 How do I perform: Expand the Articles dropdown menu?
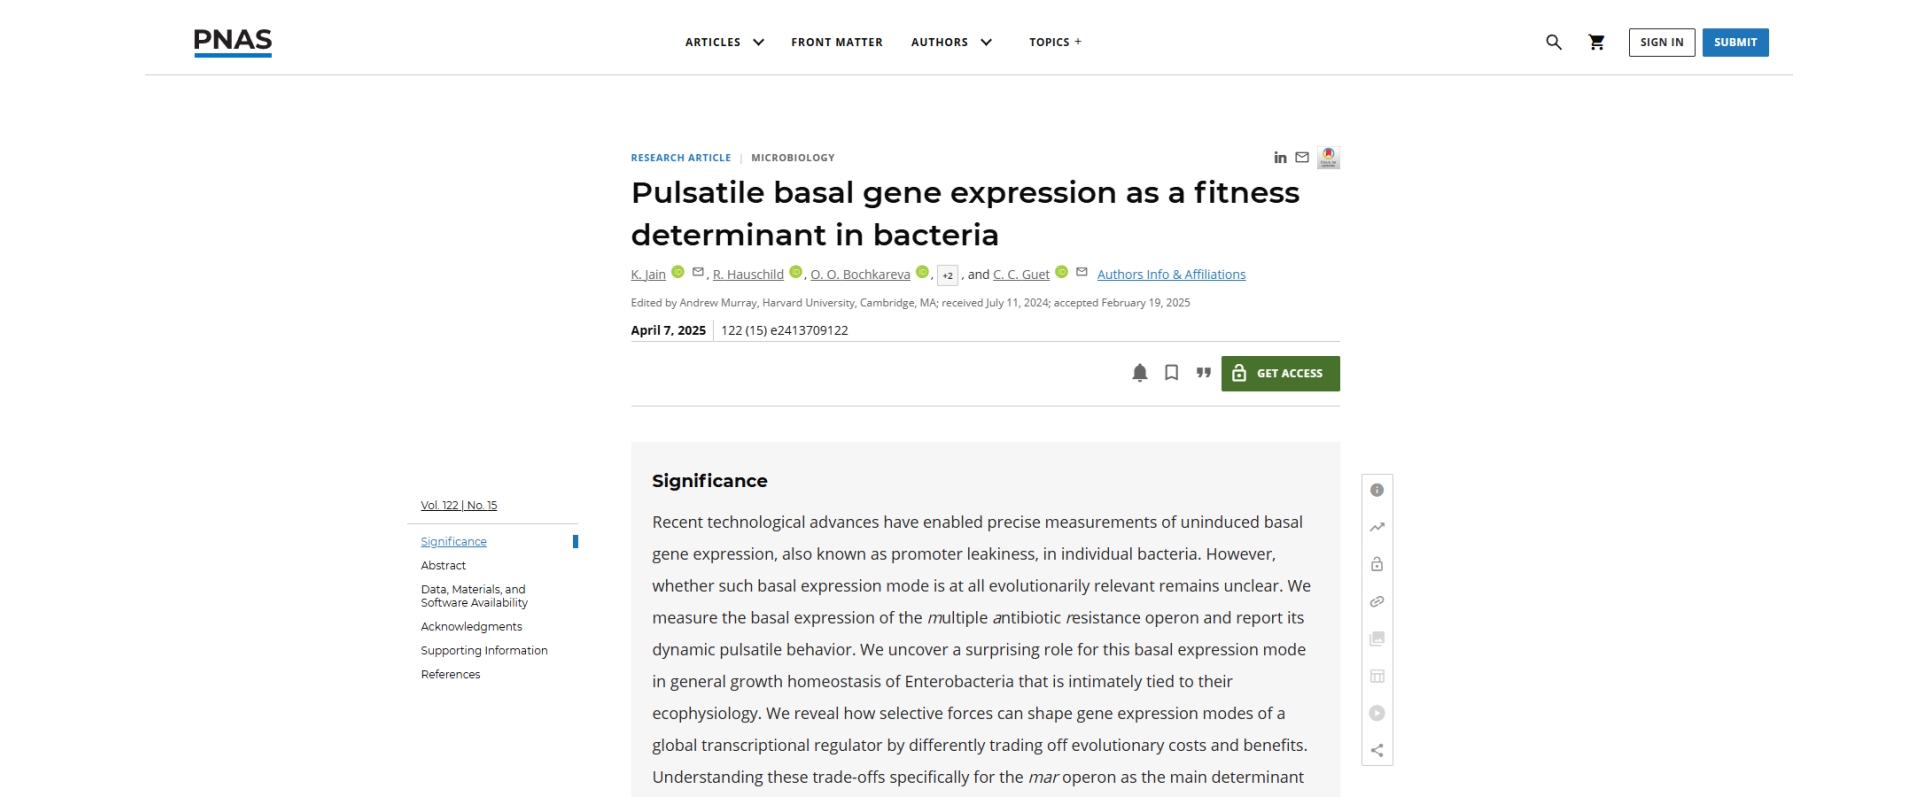pyautogui.click(x=724, y=42)
